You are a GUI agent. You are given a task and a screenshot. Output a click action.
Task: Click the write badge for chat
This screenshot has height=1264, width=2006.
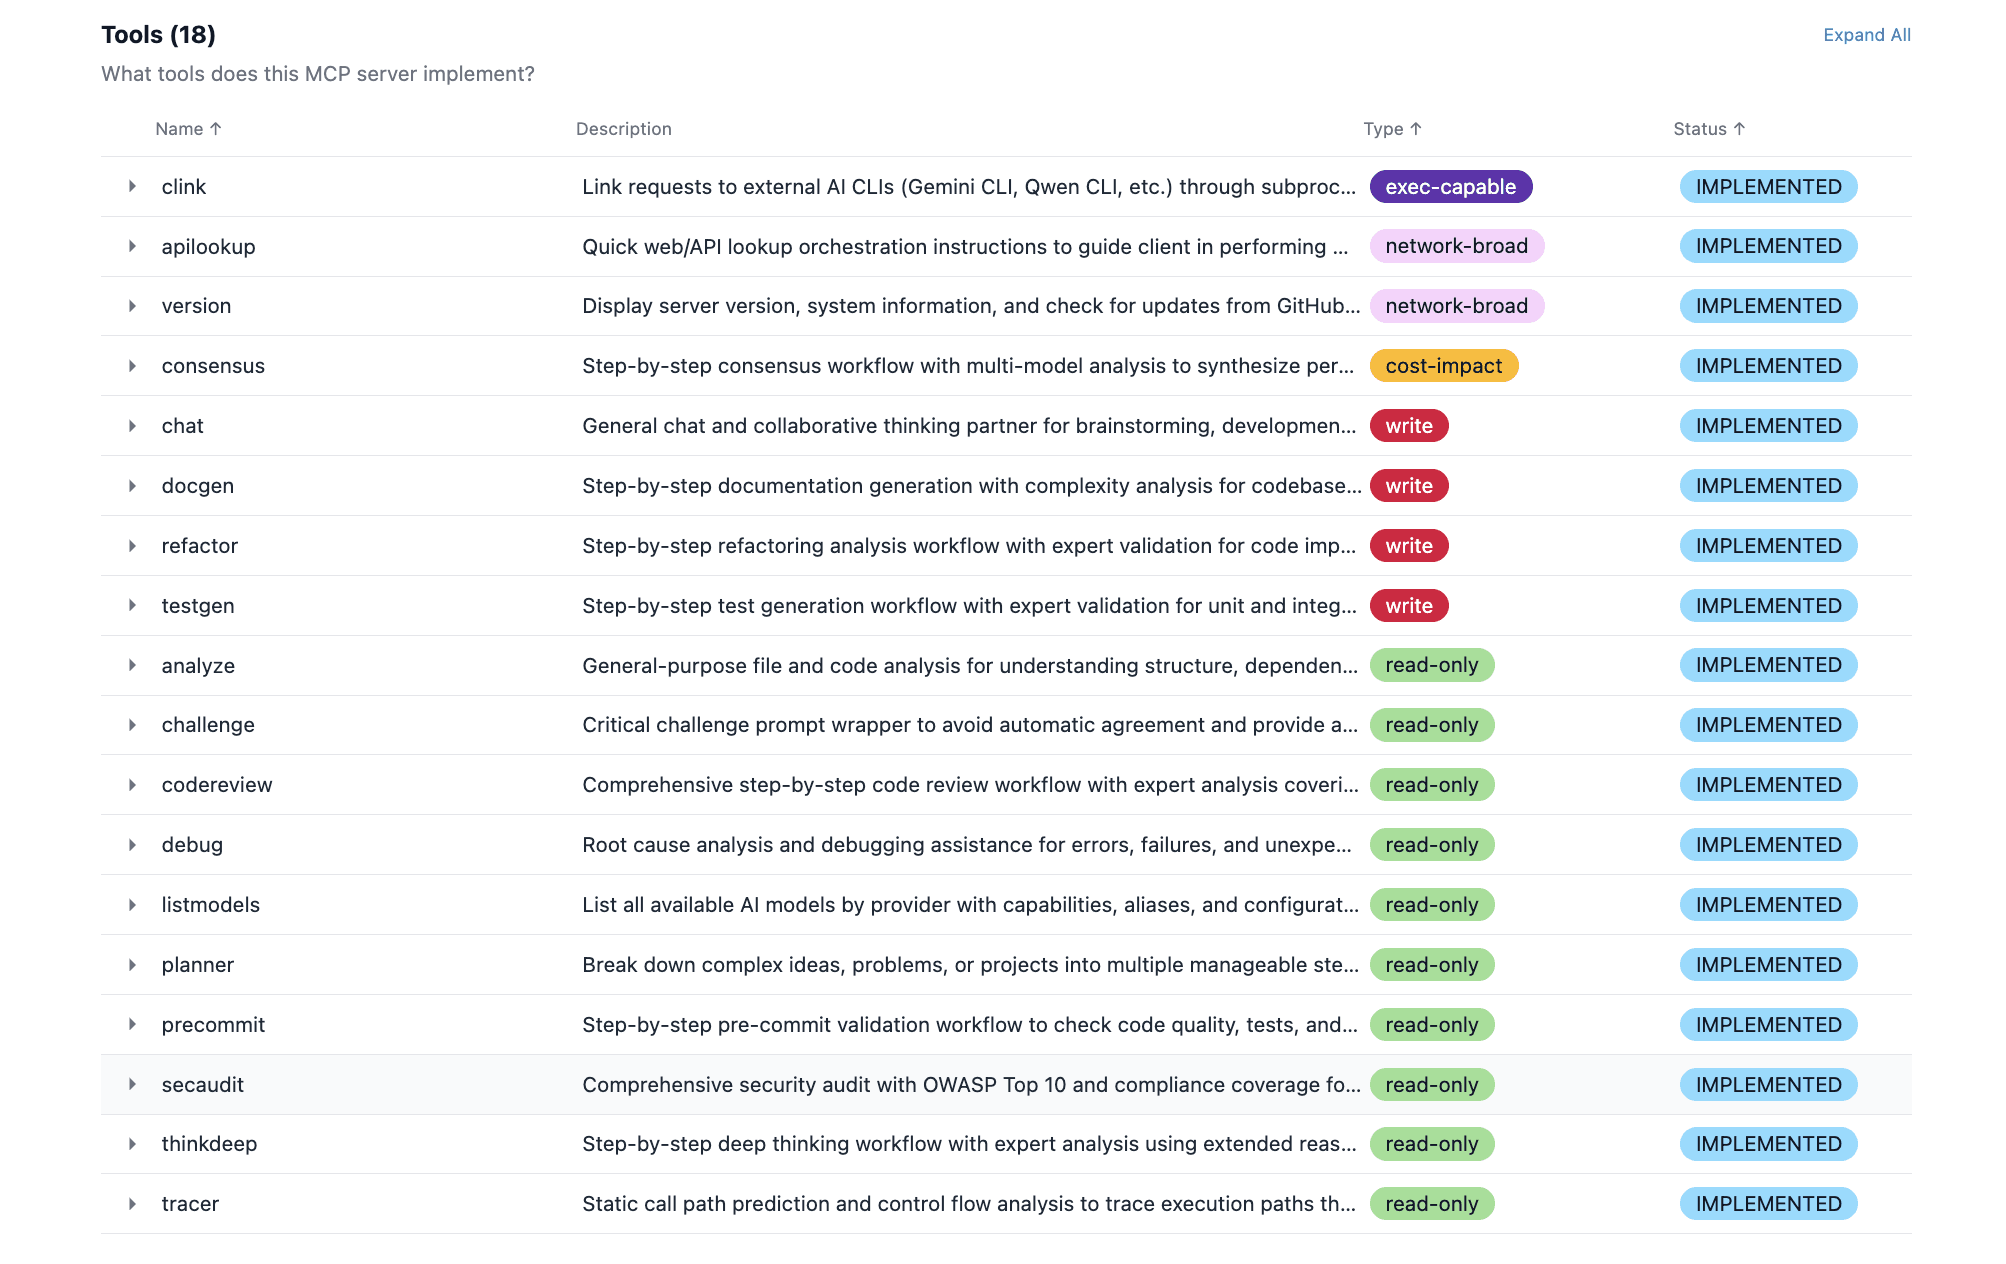coord(1408,426)
